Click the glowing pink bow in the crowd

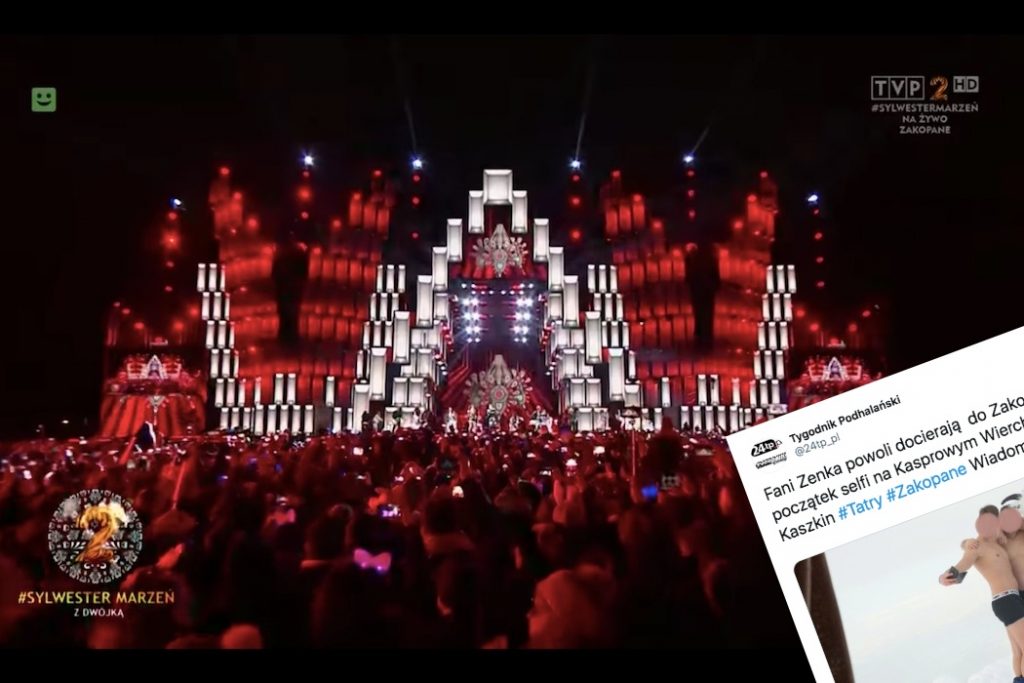pyautogui.click(x=373, y=560)
